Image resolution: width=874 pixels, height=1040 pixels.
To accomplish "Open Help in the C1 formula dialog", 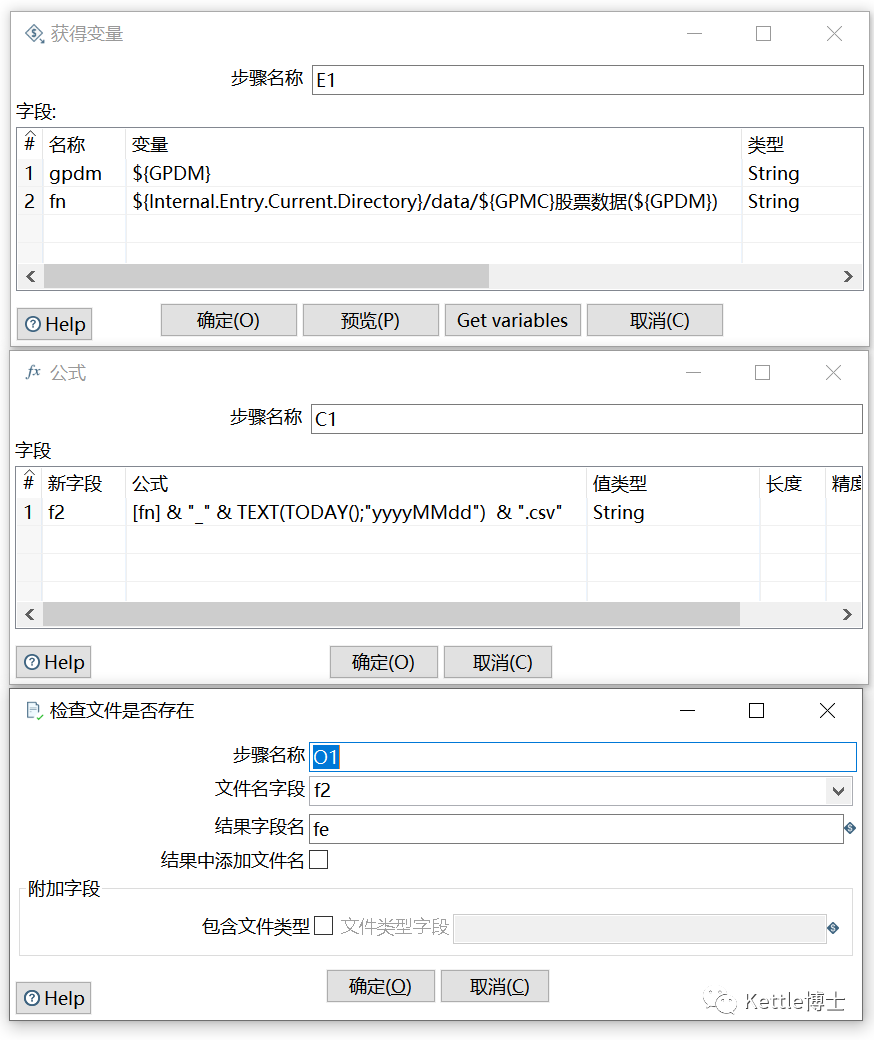I will 54,662.
